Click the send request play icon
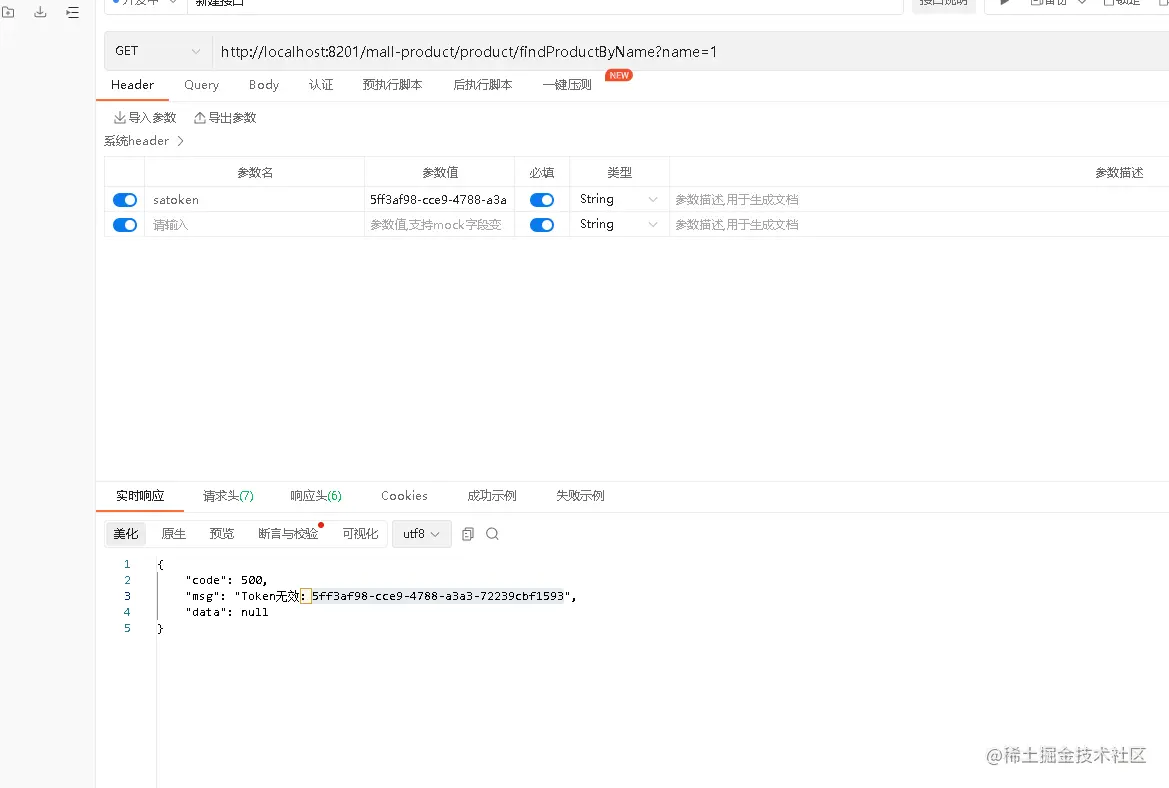 click(1004, 3)
